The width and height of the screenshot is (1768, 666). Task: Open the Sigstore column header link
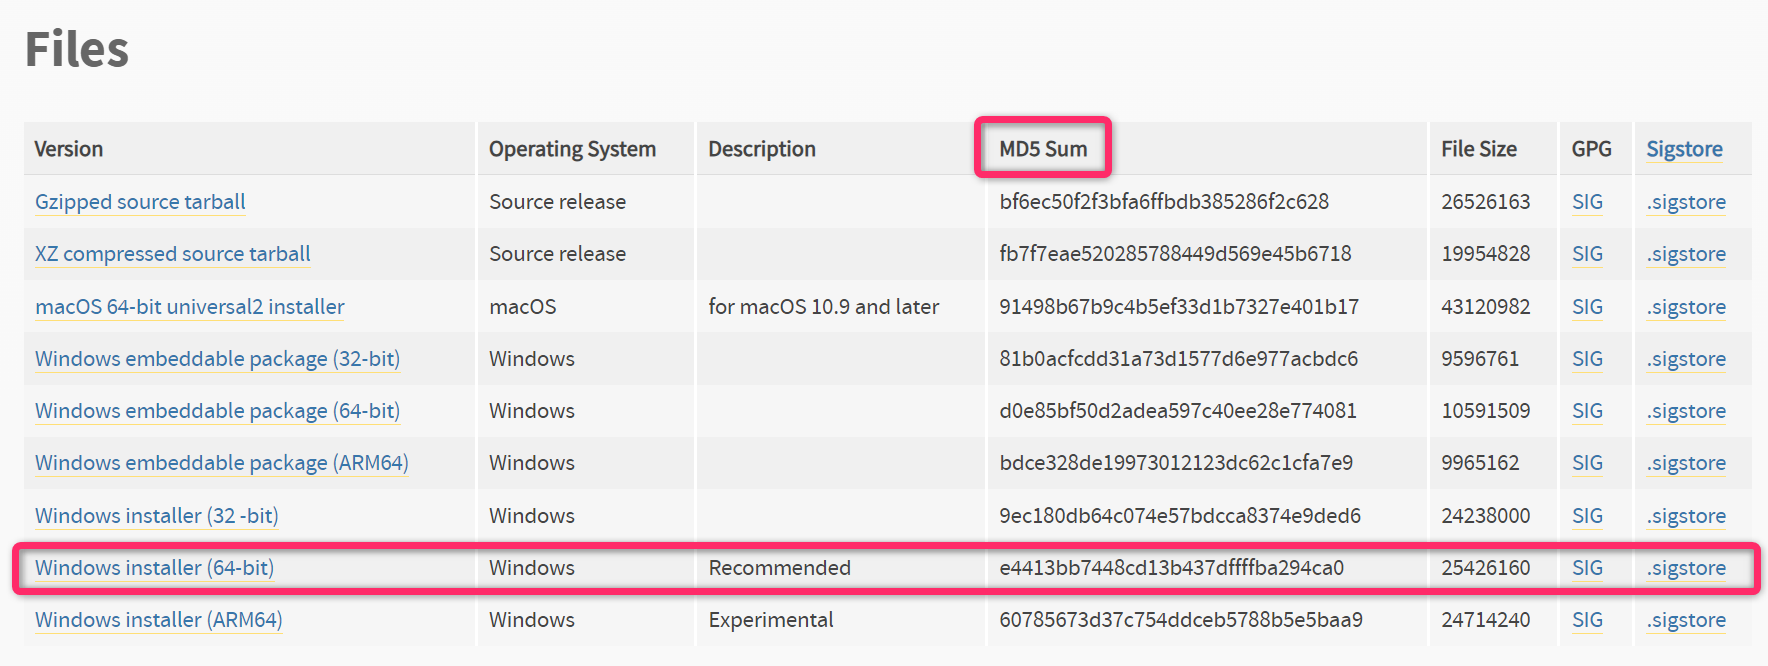[x=1684, y=149]
